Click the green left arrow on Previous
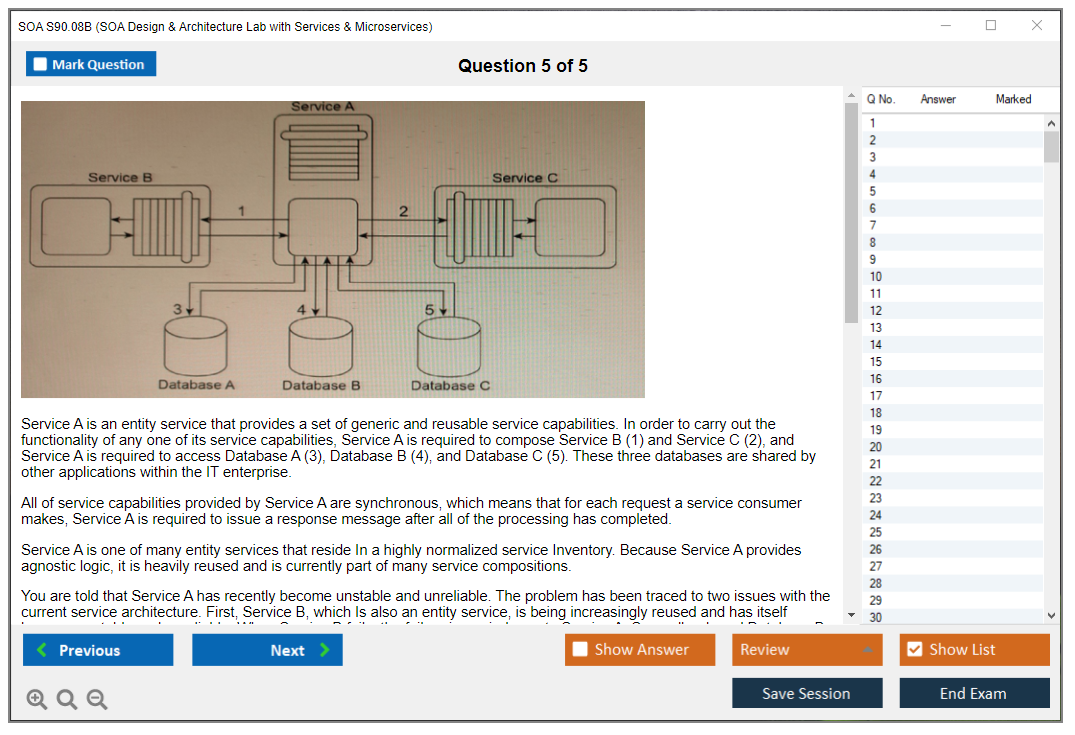This screenshot has width=1075, height=735. point(42,650)
